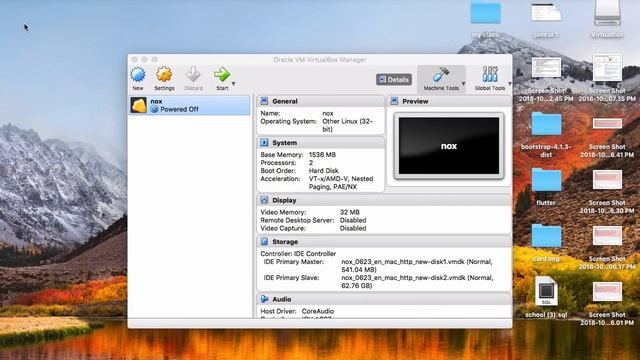Click the Preview section header label

click(x=415, y=101)
